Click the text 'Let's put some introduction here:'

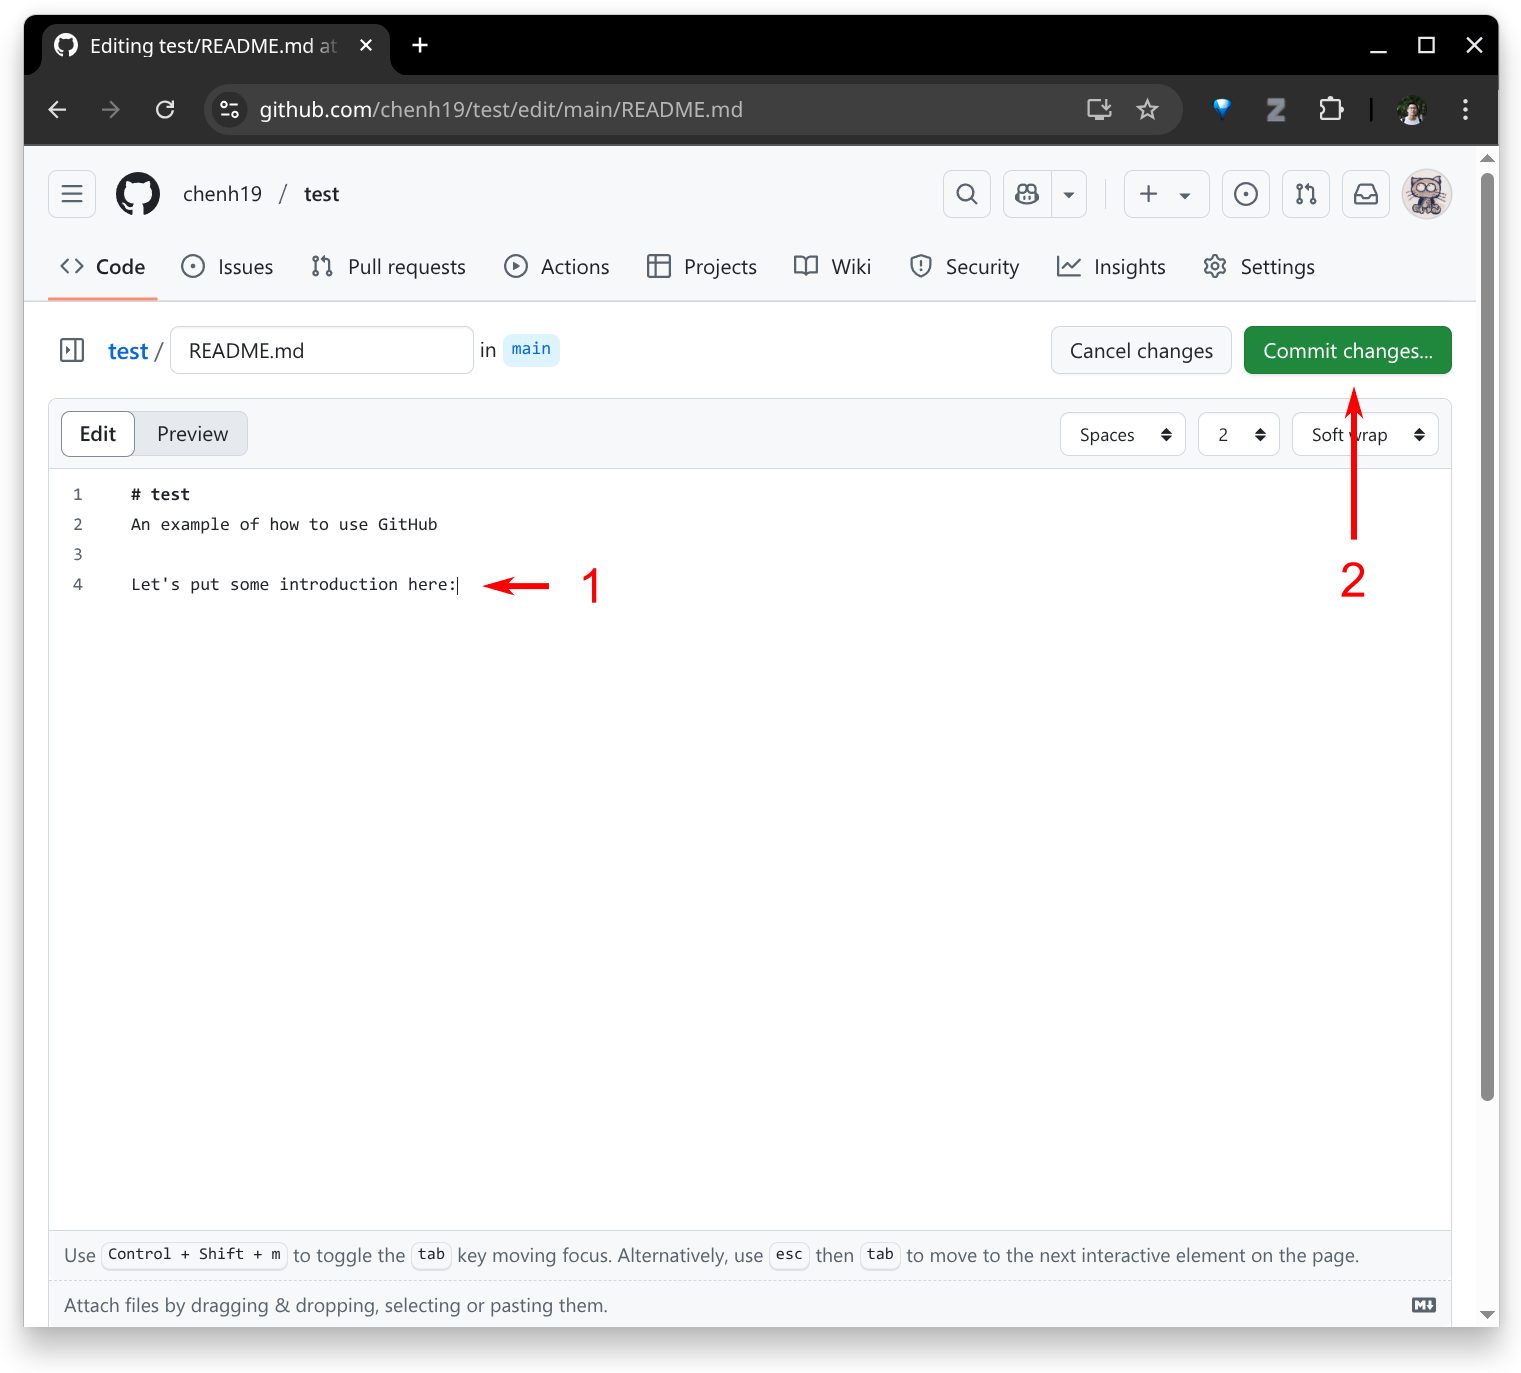pos(293,584)
